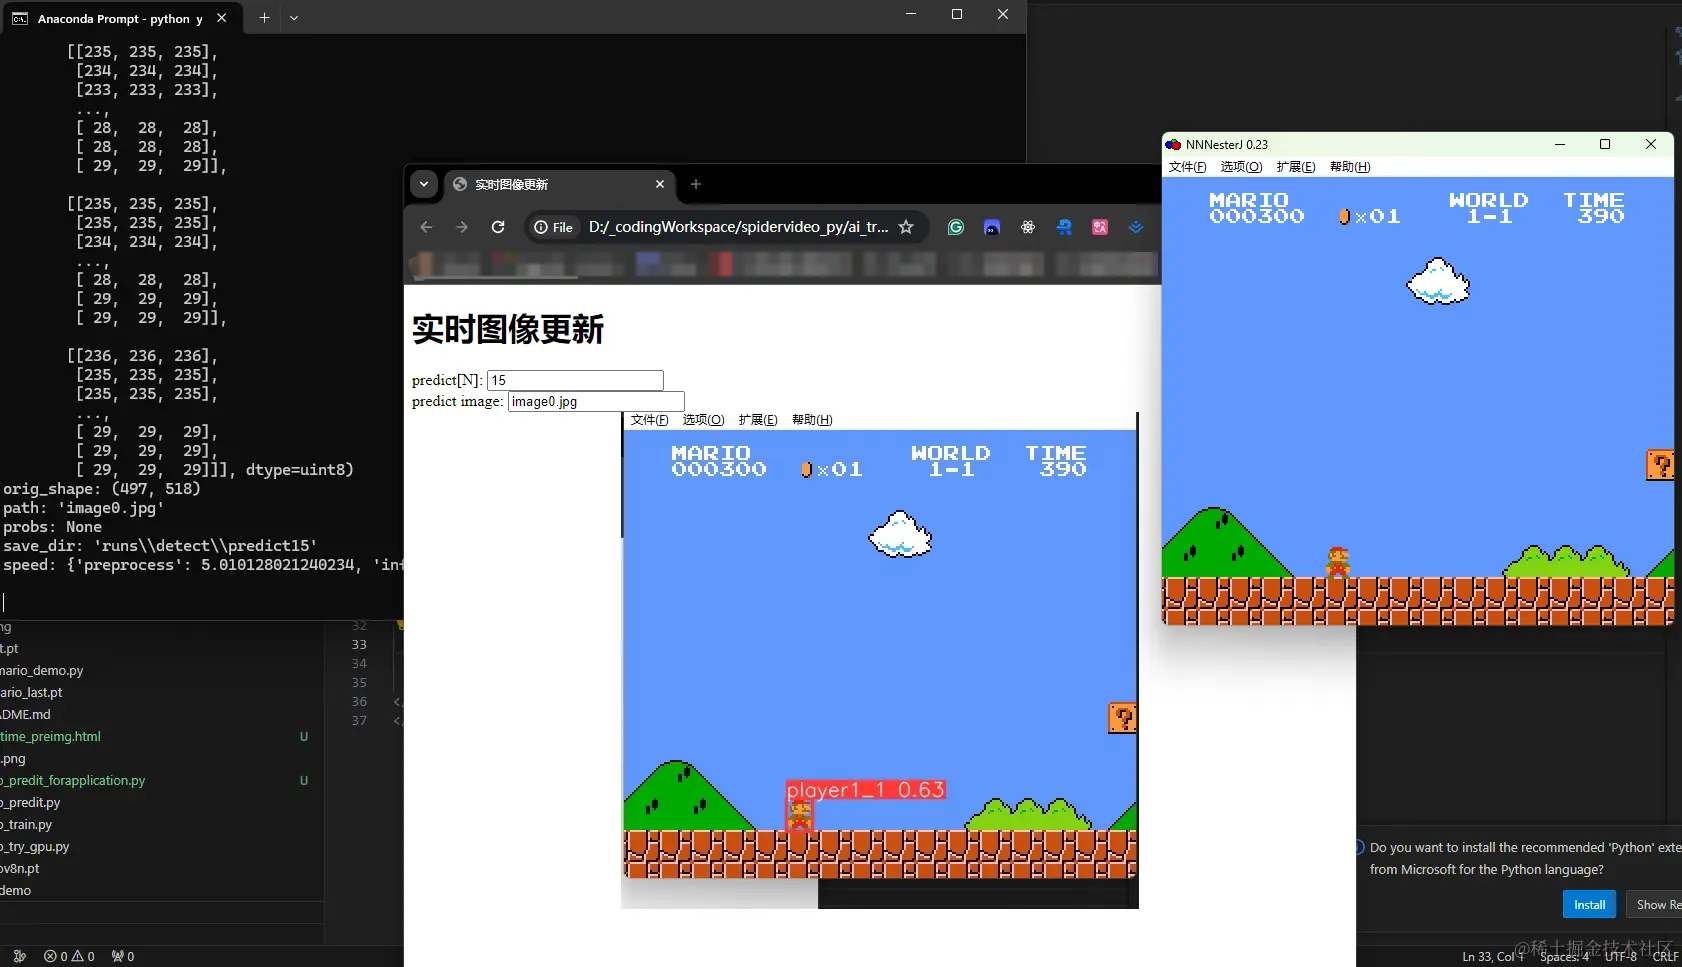Focus the predict[N] input field

pos(575,380)
